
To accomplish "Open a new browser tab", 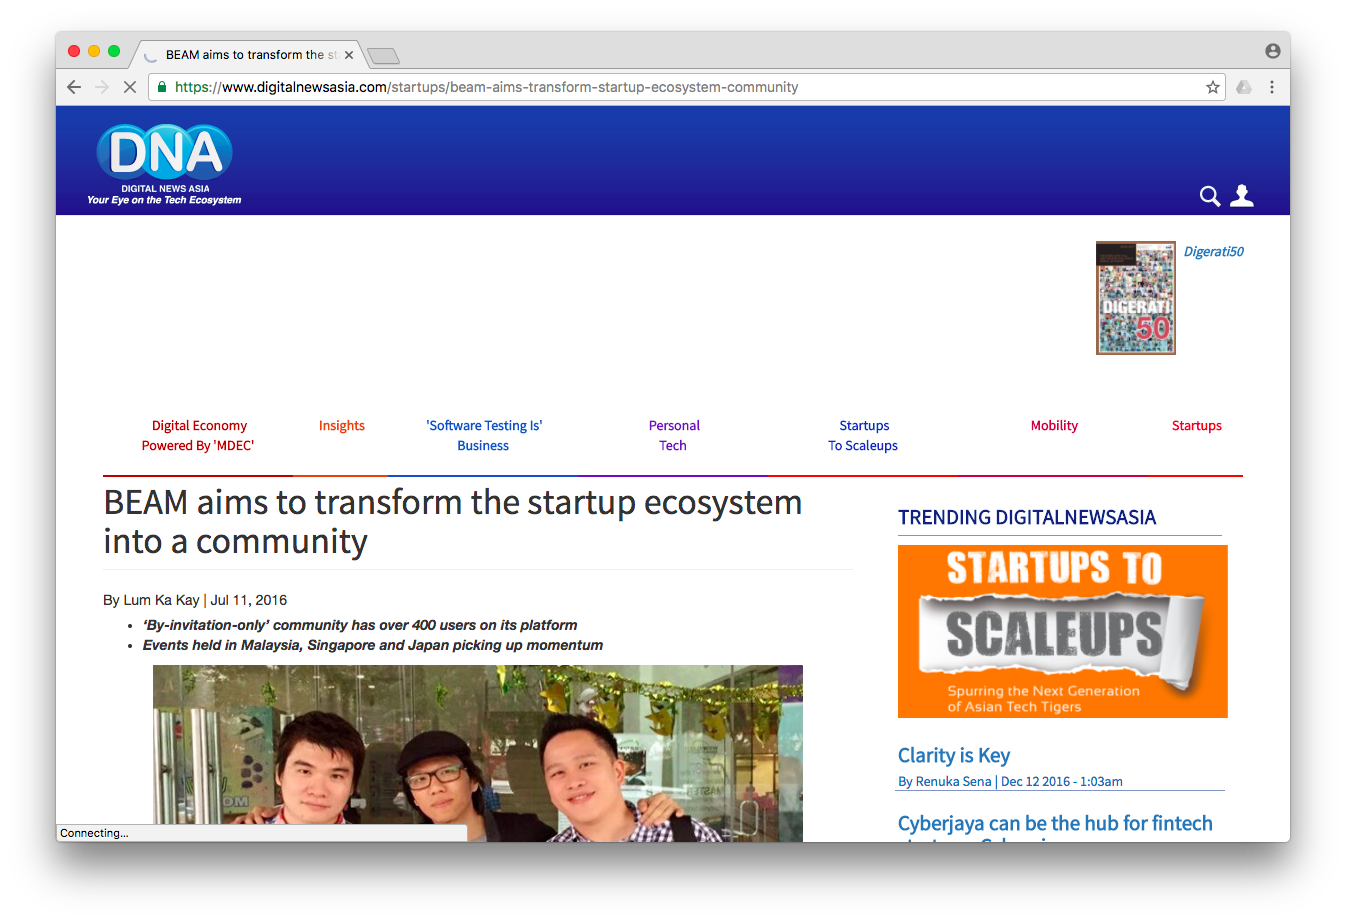I will coord(383,56).
